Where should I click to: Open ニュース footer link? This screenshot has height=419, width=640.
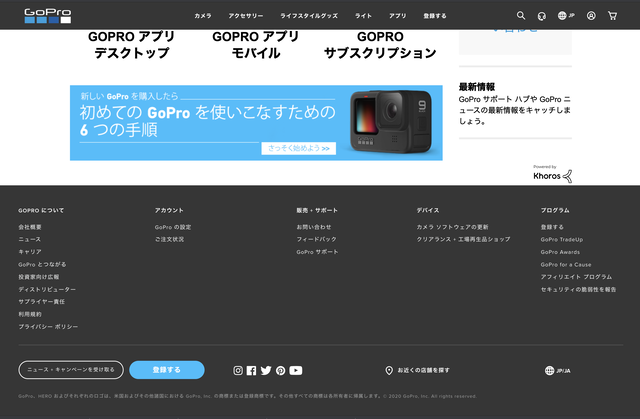29,239
